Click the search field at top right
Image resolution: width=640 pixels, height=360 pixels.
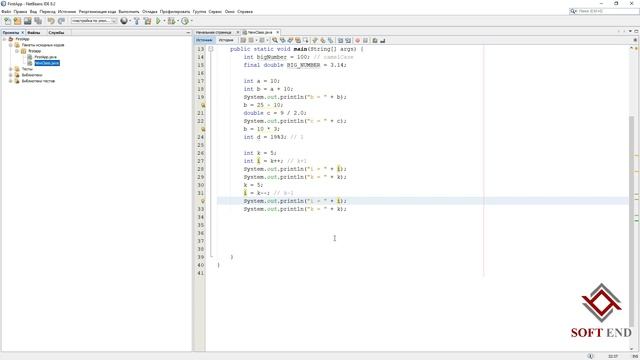[604, 11]
